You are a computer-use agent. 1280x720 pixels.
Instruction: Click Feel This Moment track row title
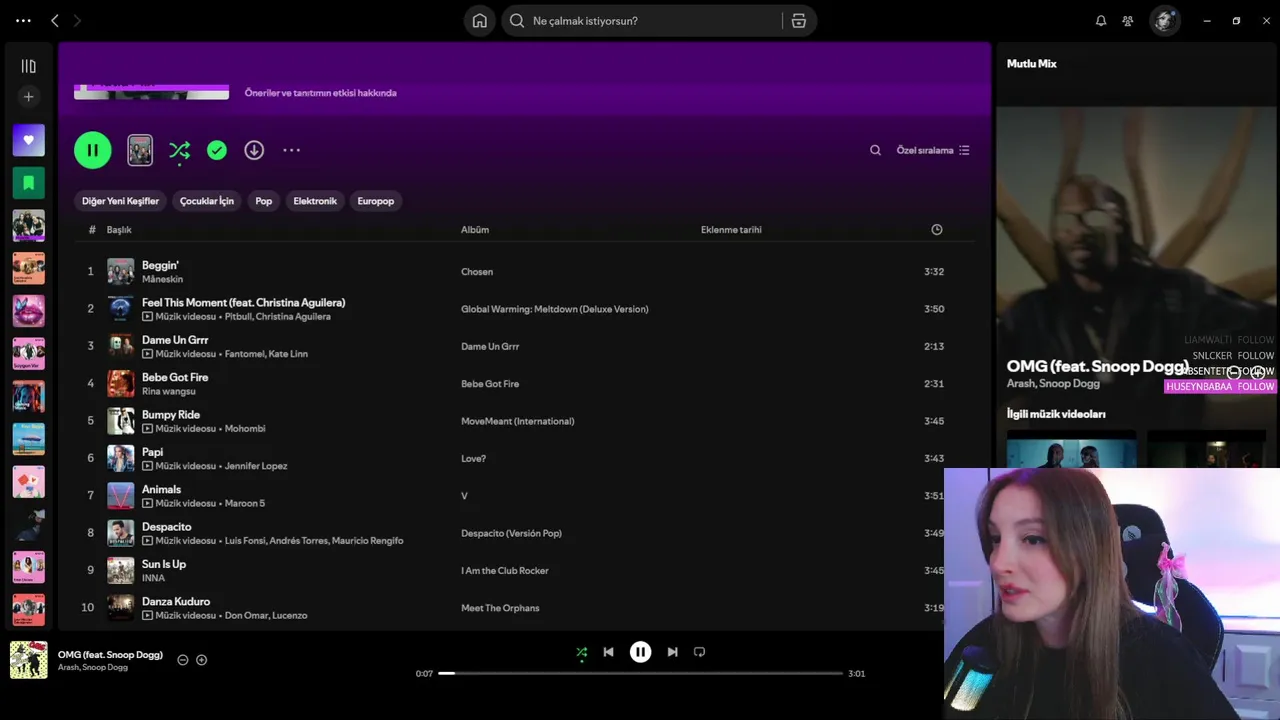pyautogui.click(x=243, y=302)
